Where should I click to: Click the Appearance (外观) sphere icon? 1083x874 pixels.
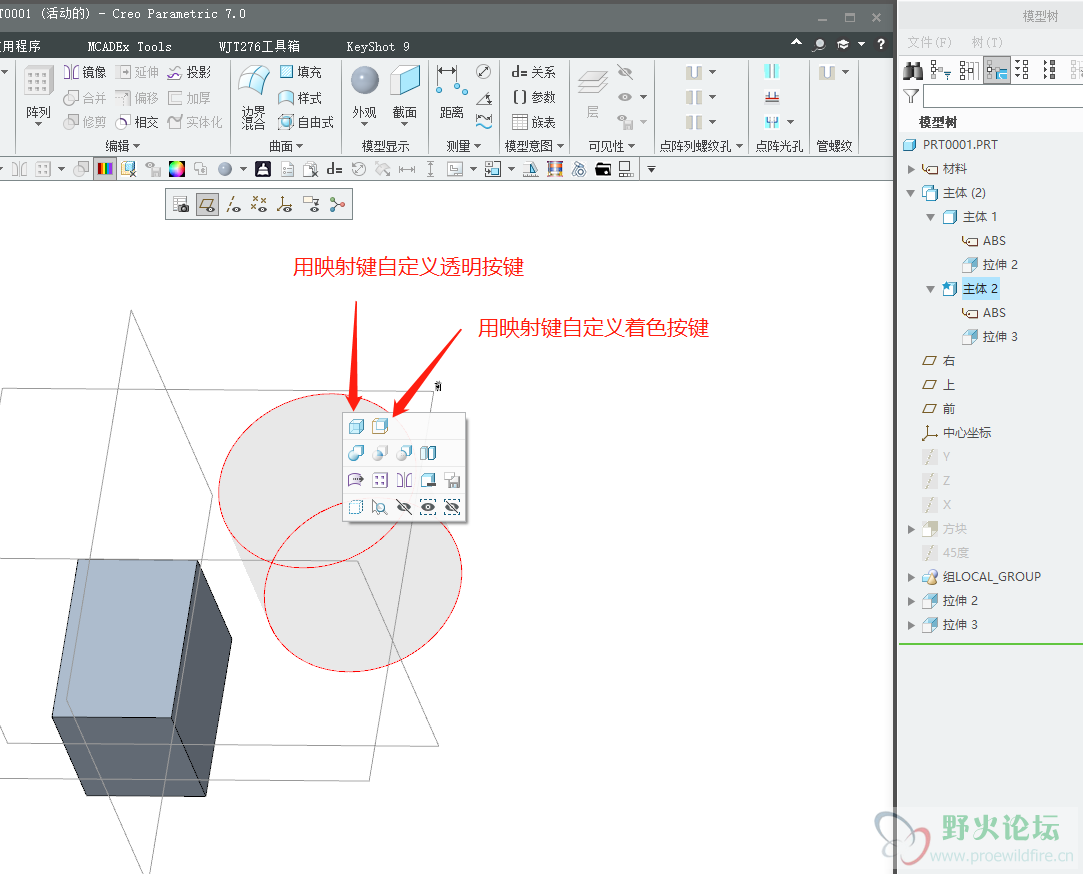(x=365, y=80)
